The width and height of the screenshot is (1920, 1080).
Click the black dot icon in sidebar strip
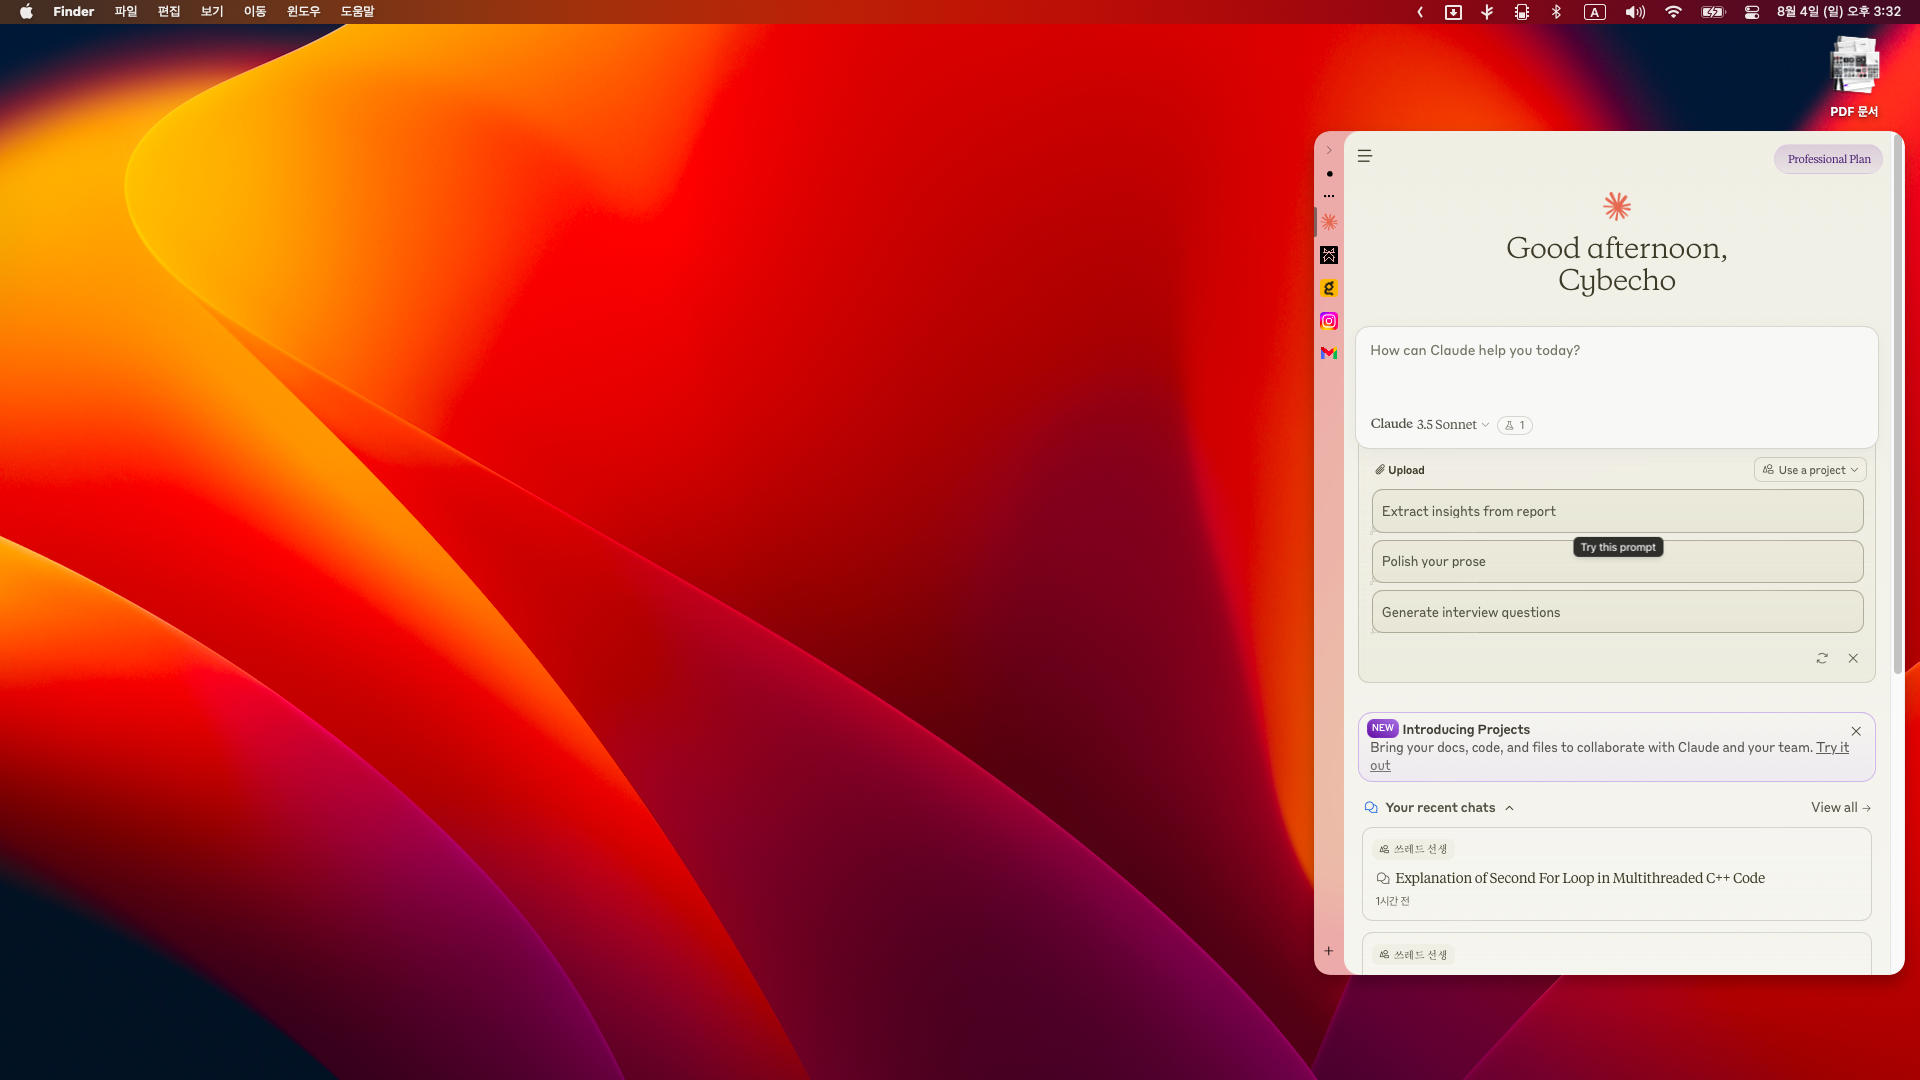[1329, 174]
